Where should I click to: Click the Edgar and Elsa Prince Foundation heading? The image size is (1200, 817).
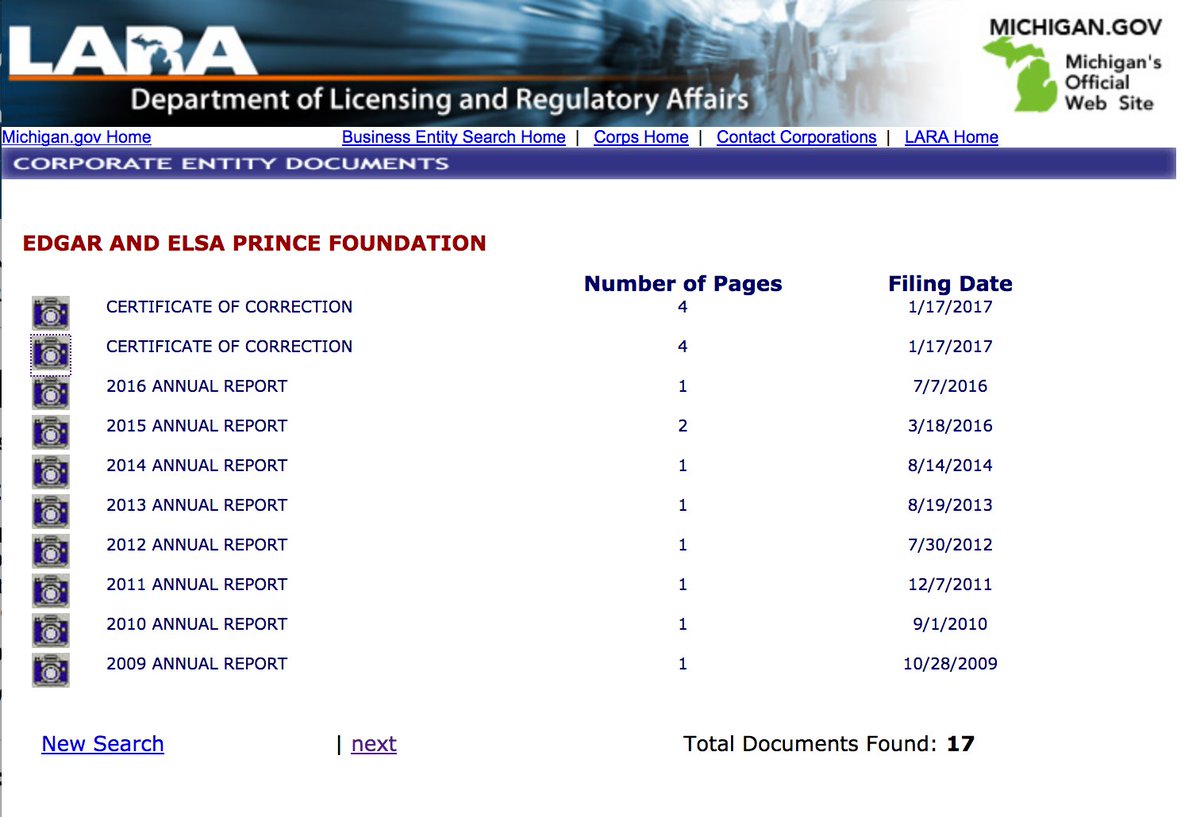click(x=255, y=243)
